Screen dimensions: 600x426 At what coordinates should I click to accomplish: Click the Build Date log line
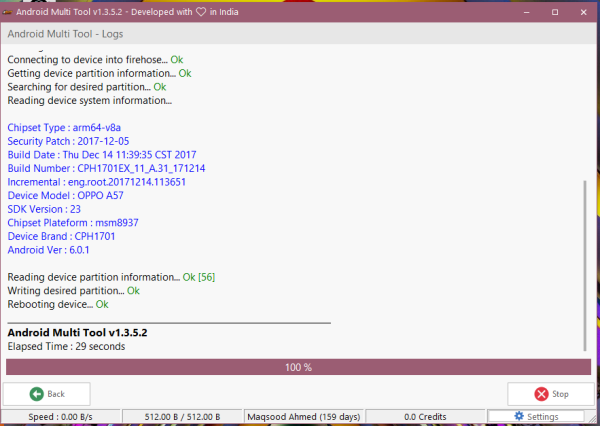point(102,155)
